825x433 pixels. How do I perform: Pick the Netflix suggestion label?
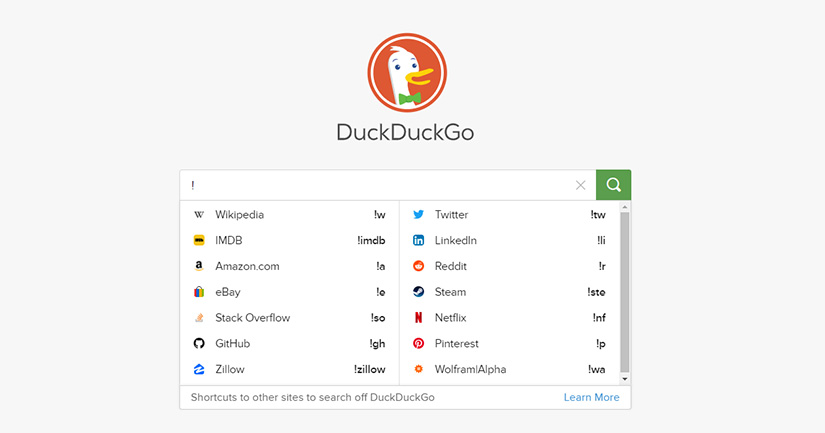point(450,318)
